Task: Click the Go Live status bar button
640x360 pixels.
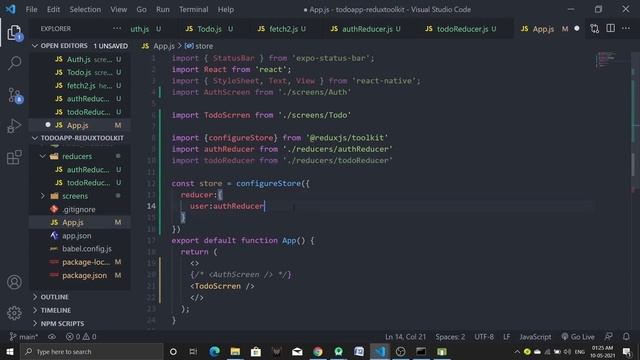Action: [578, 337]
